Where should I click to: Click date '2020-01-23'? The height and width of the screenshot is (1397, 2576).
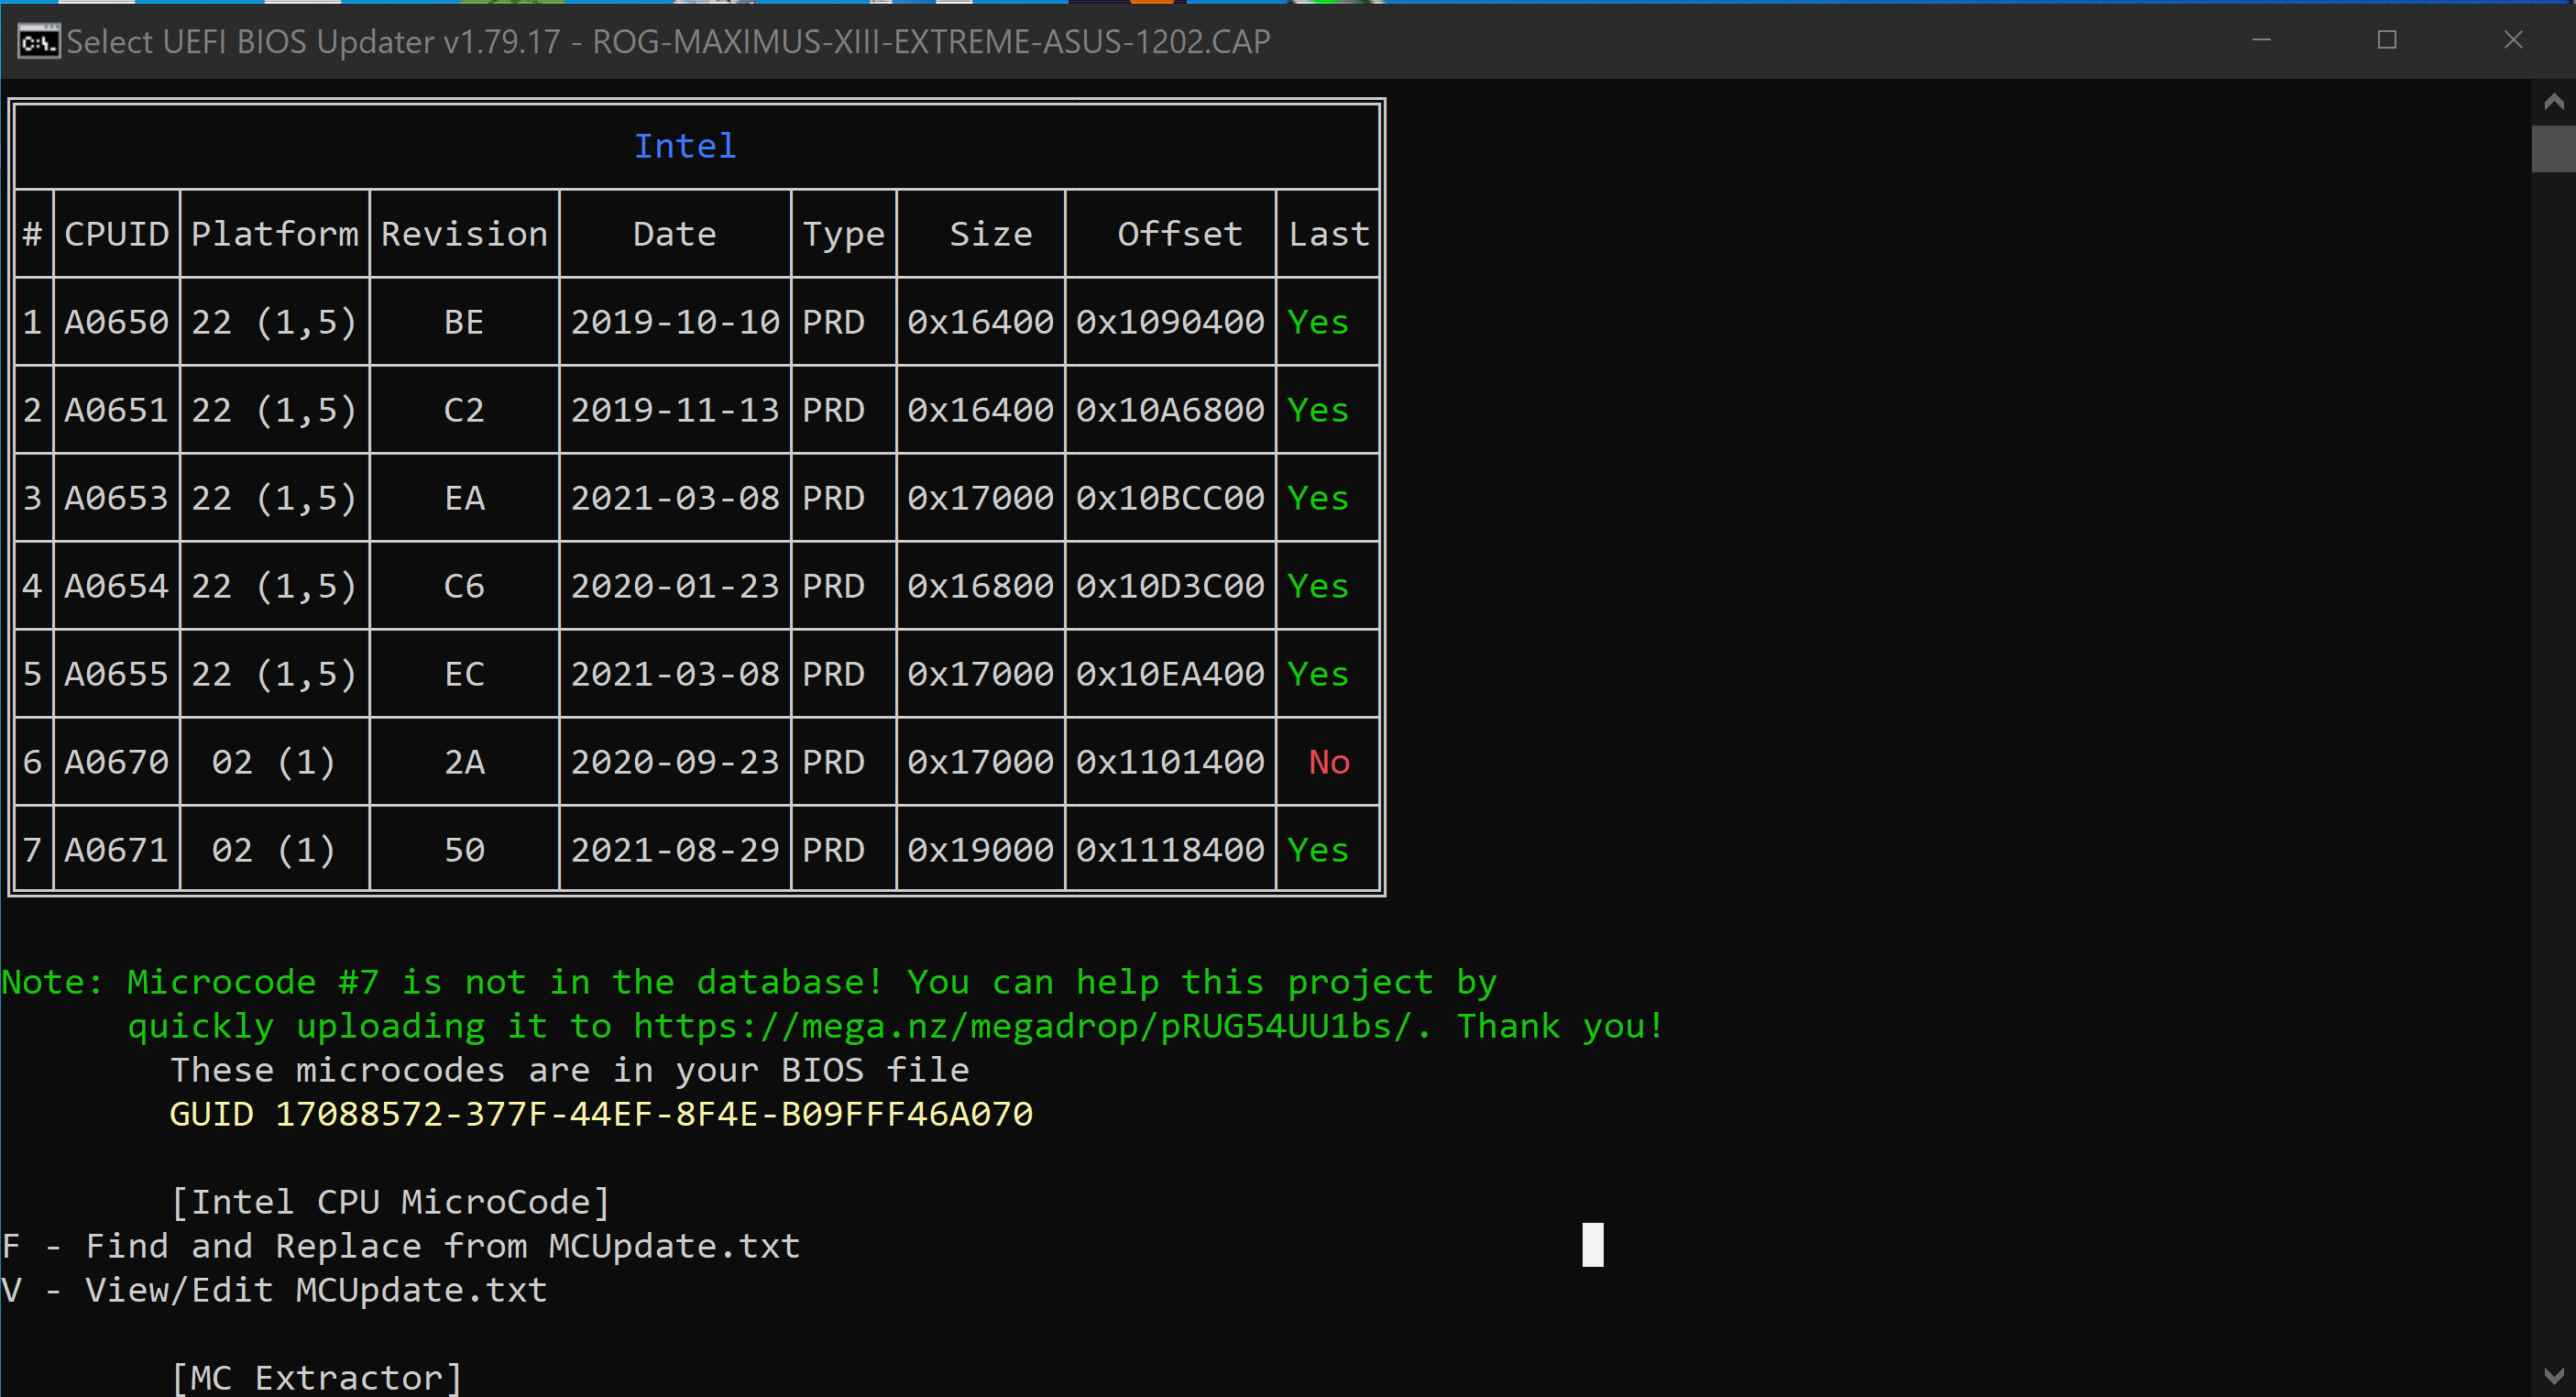click(675, 586)
